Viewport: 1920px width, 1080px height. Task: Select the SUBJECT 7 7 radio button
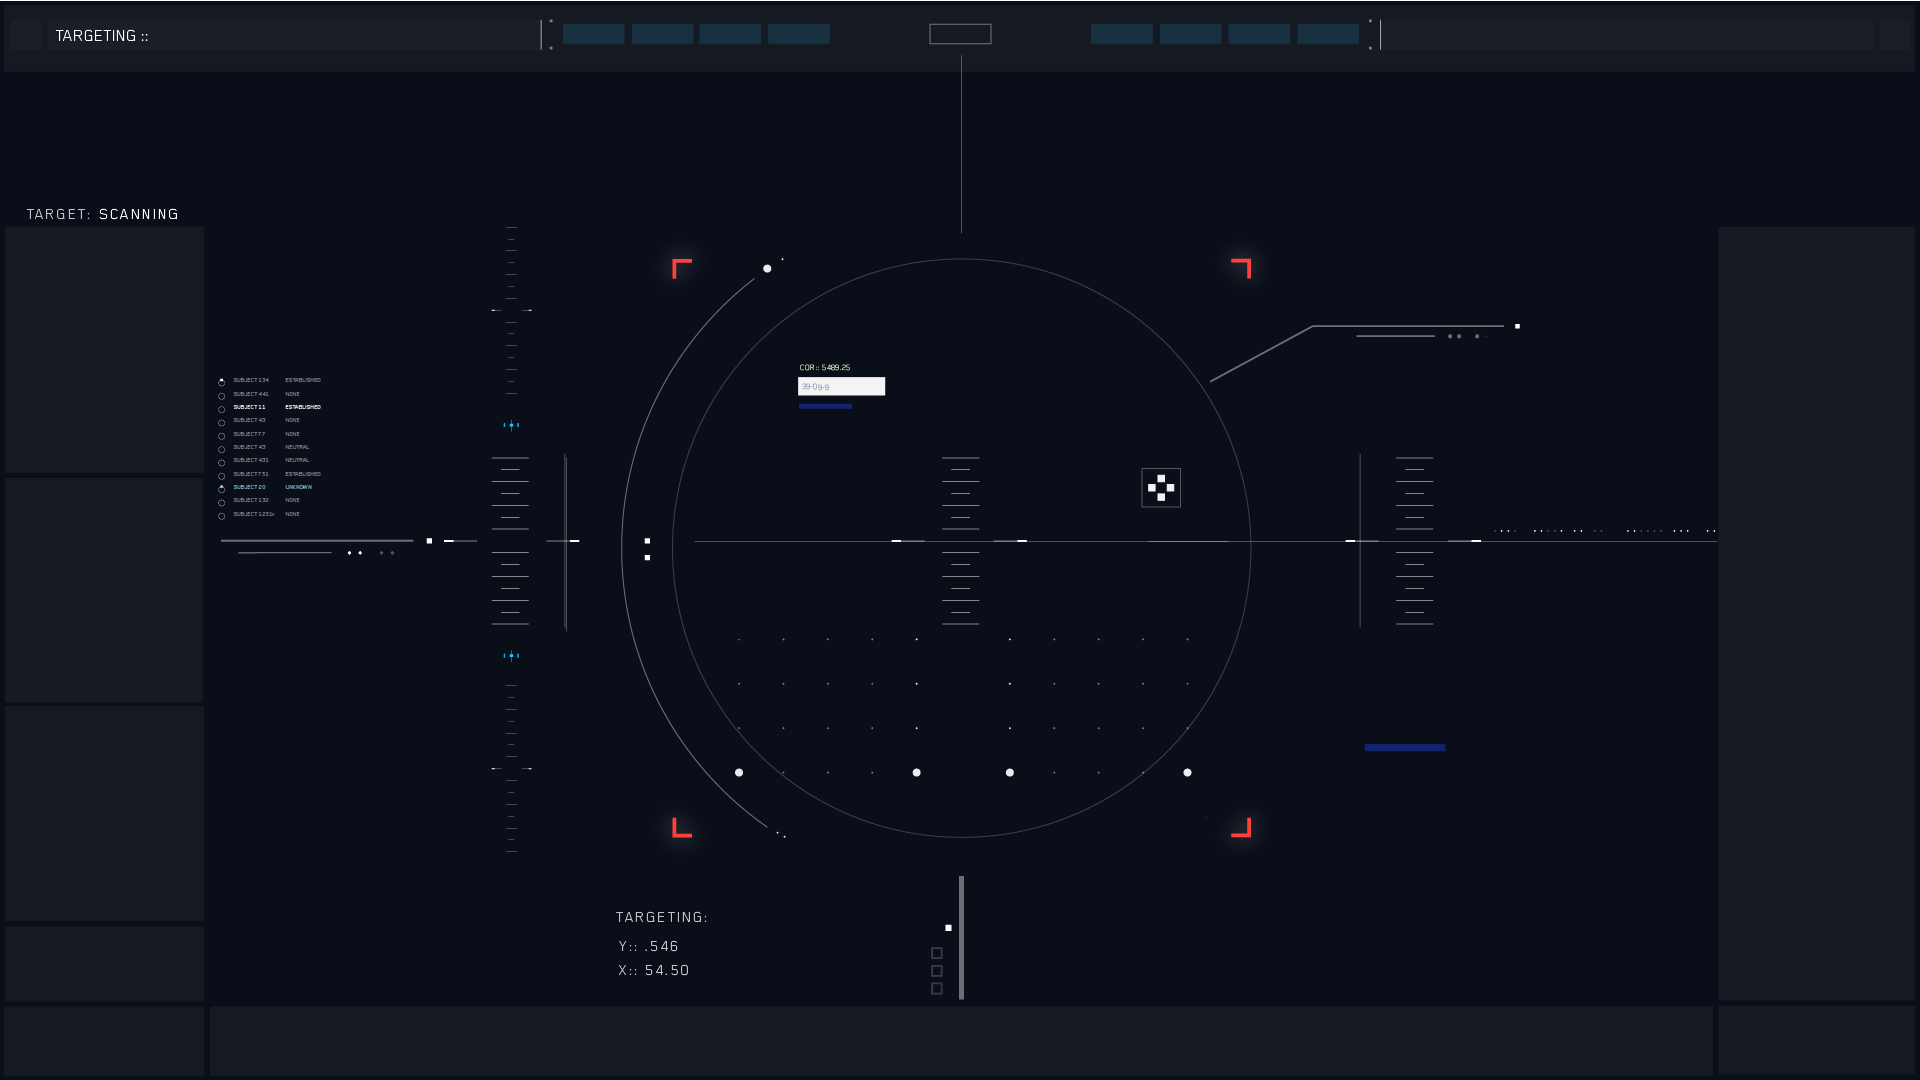[222, 436]
